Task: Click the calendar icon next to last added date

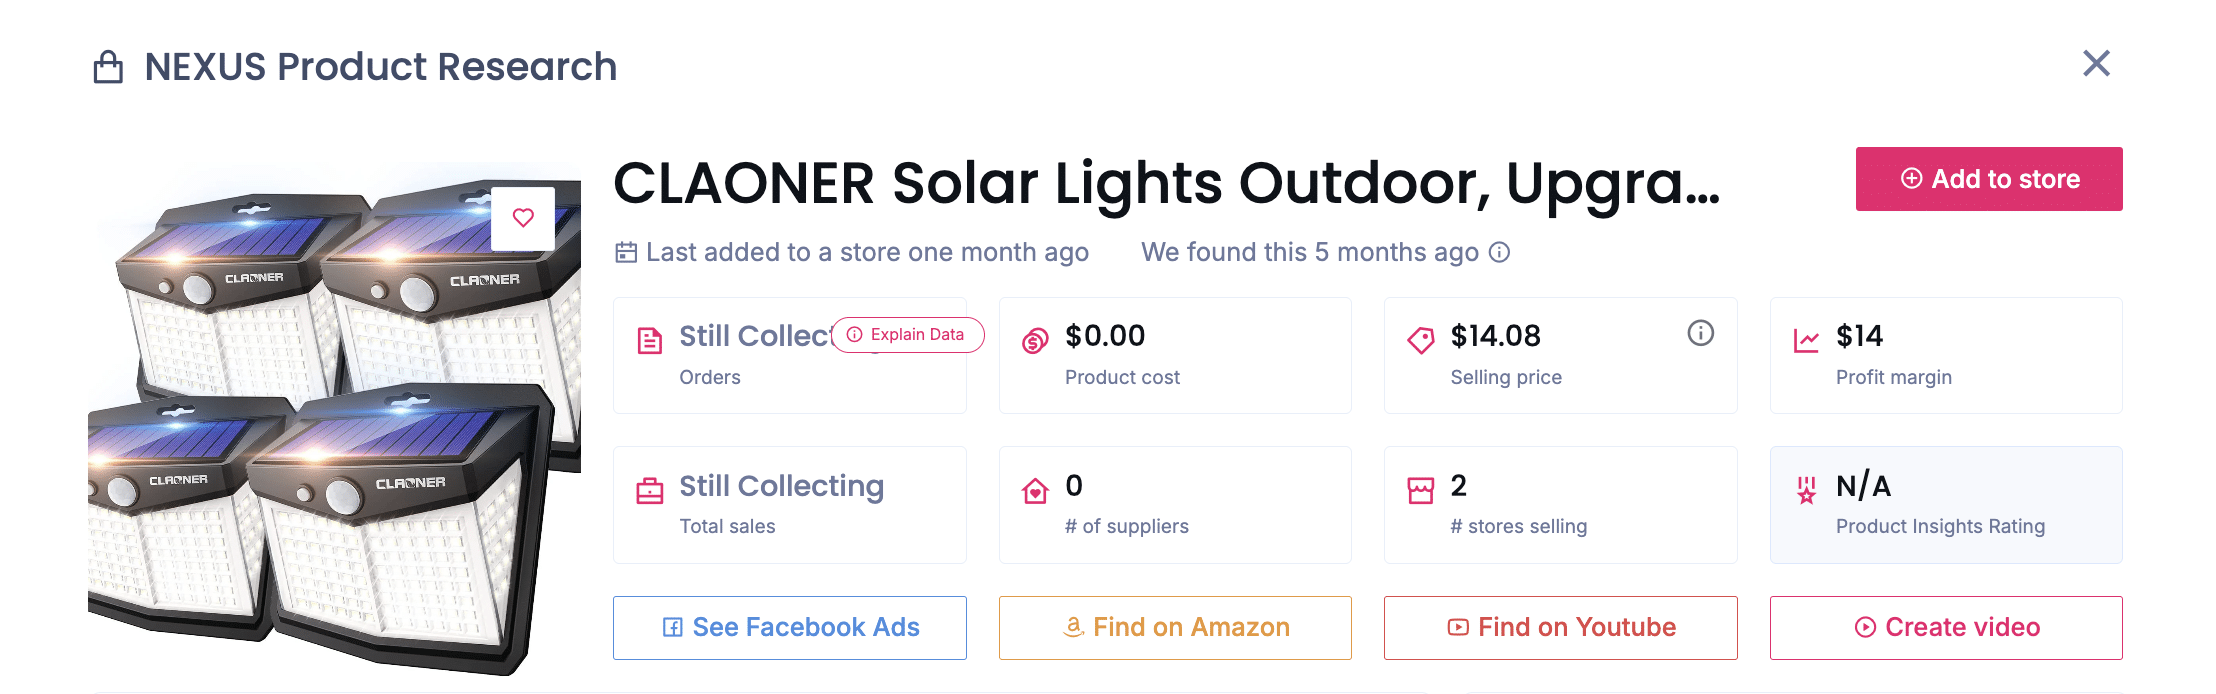Action: [x=625, y=252]
